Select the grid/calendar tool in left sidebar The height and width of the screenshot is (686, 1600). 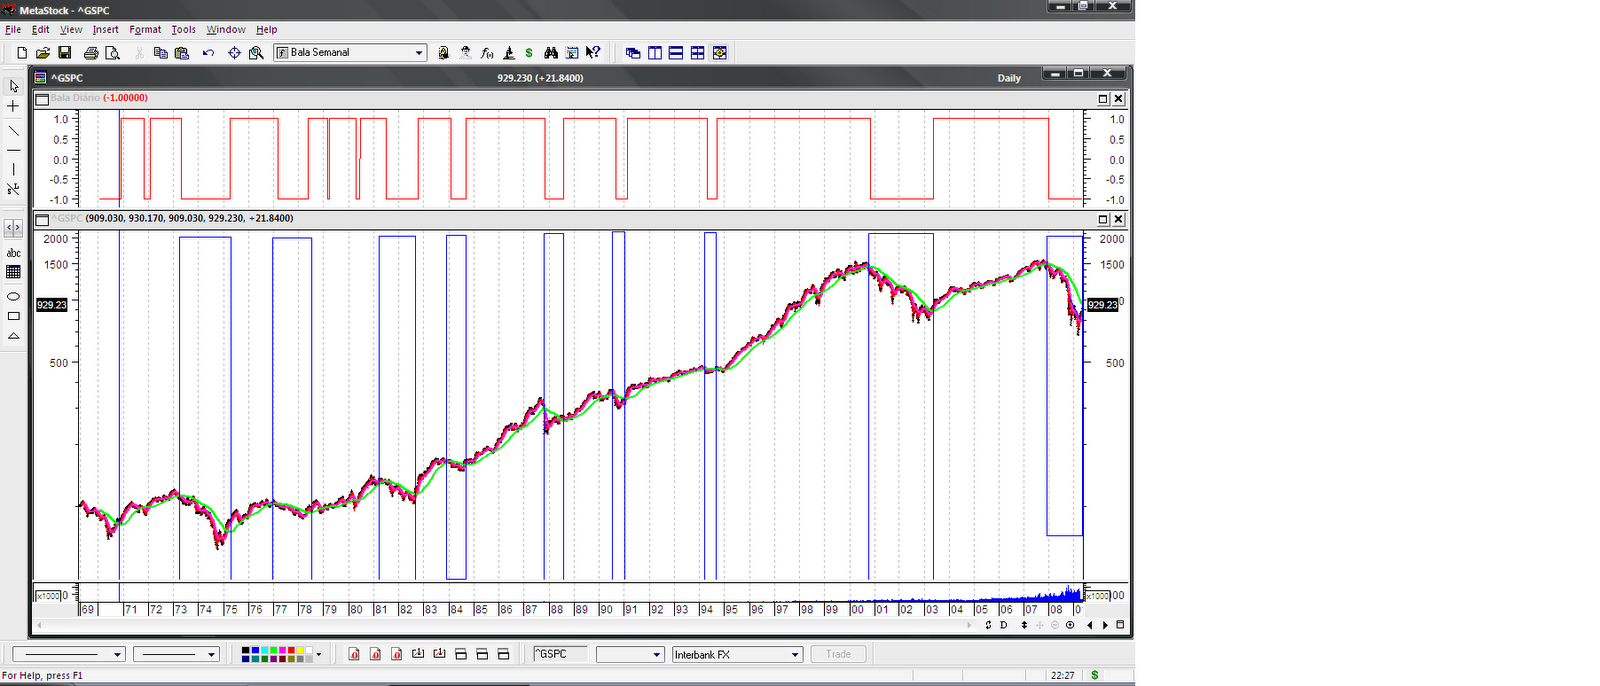14,272
